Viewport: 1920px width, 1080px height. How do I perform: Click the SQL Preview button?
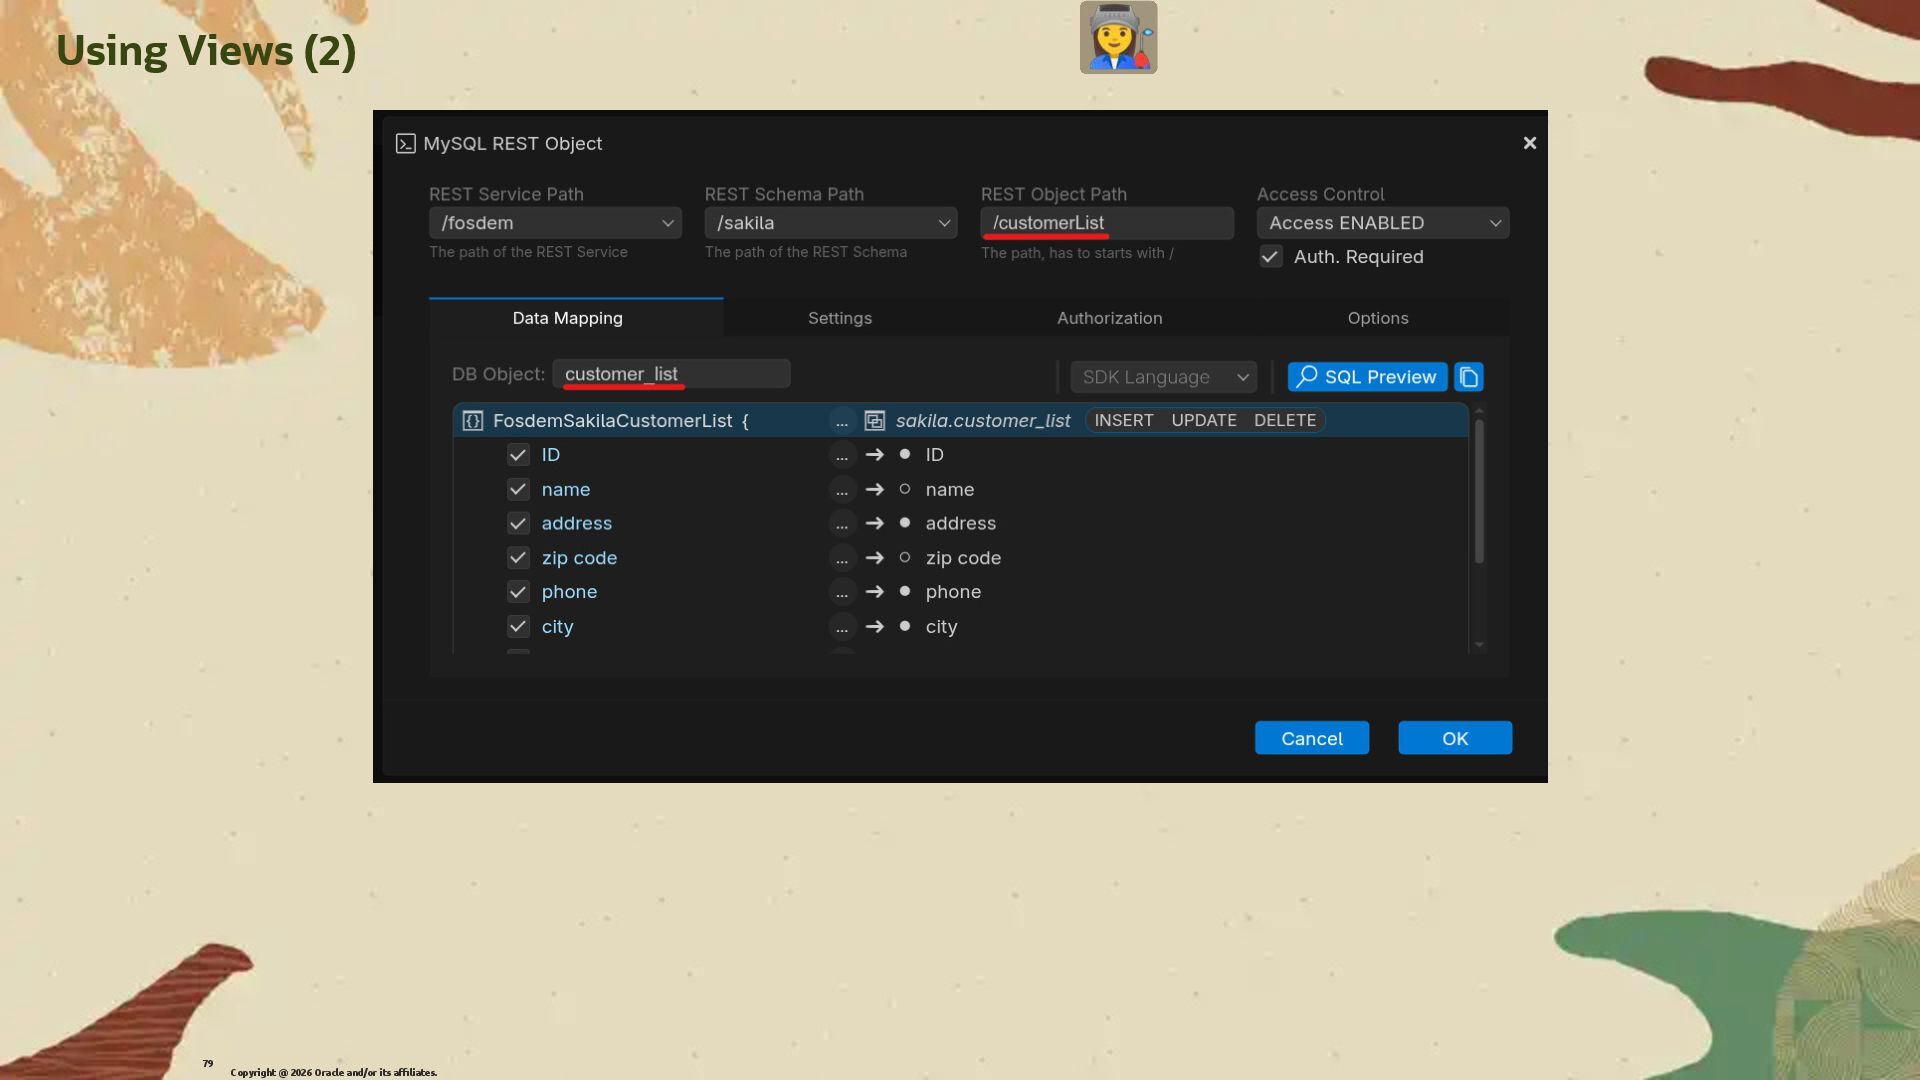(1367, 377)
